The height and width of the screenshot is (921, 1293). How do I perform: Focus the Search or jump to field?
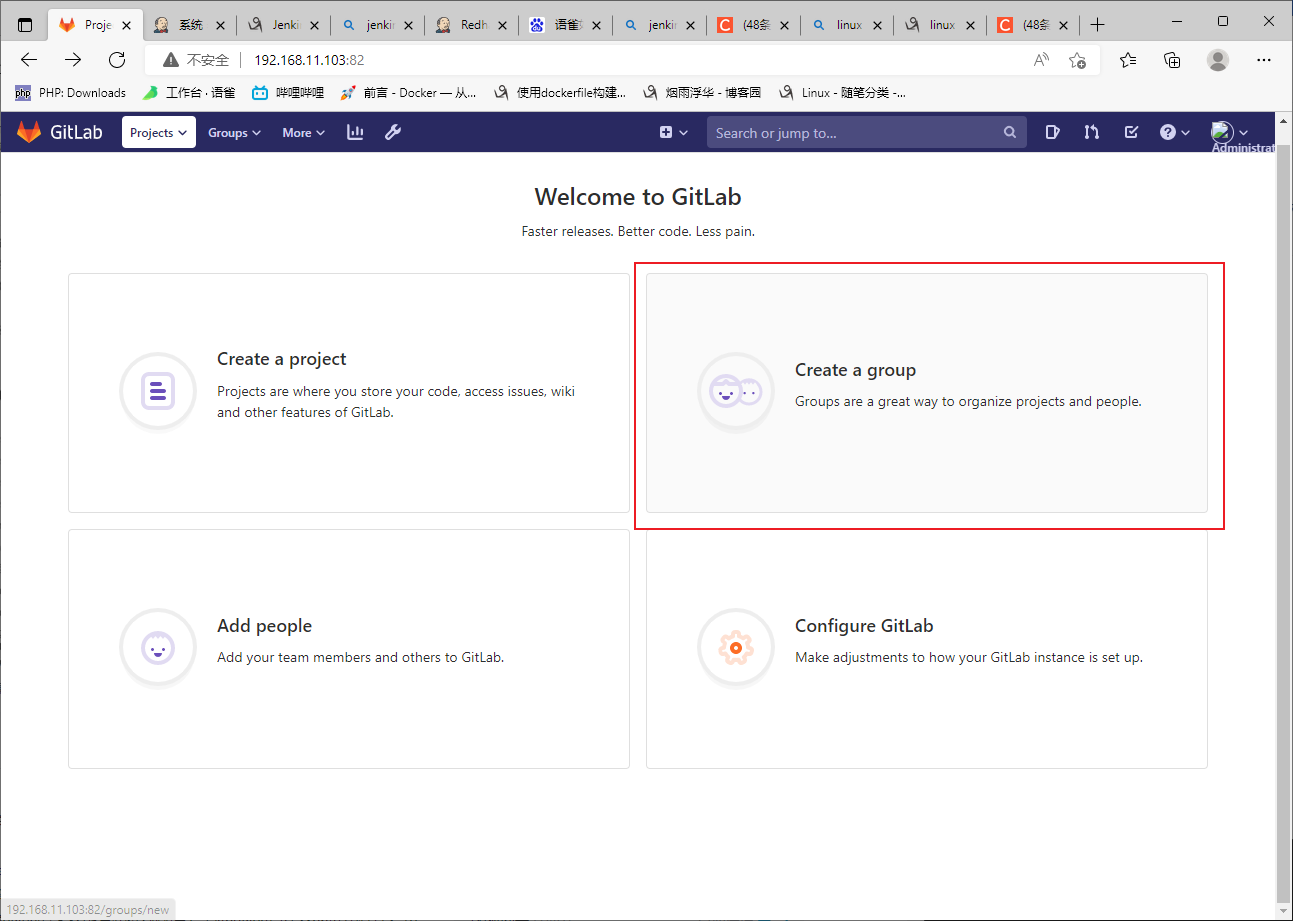867,133
